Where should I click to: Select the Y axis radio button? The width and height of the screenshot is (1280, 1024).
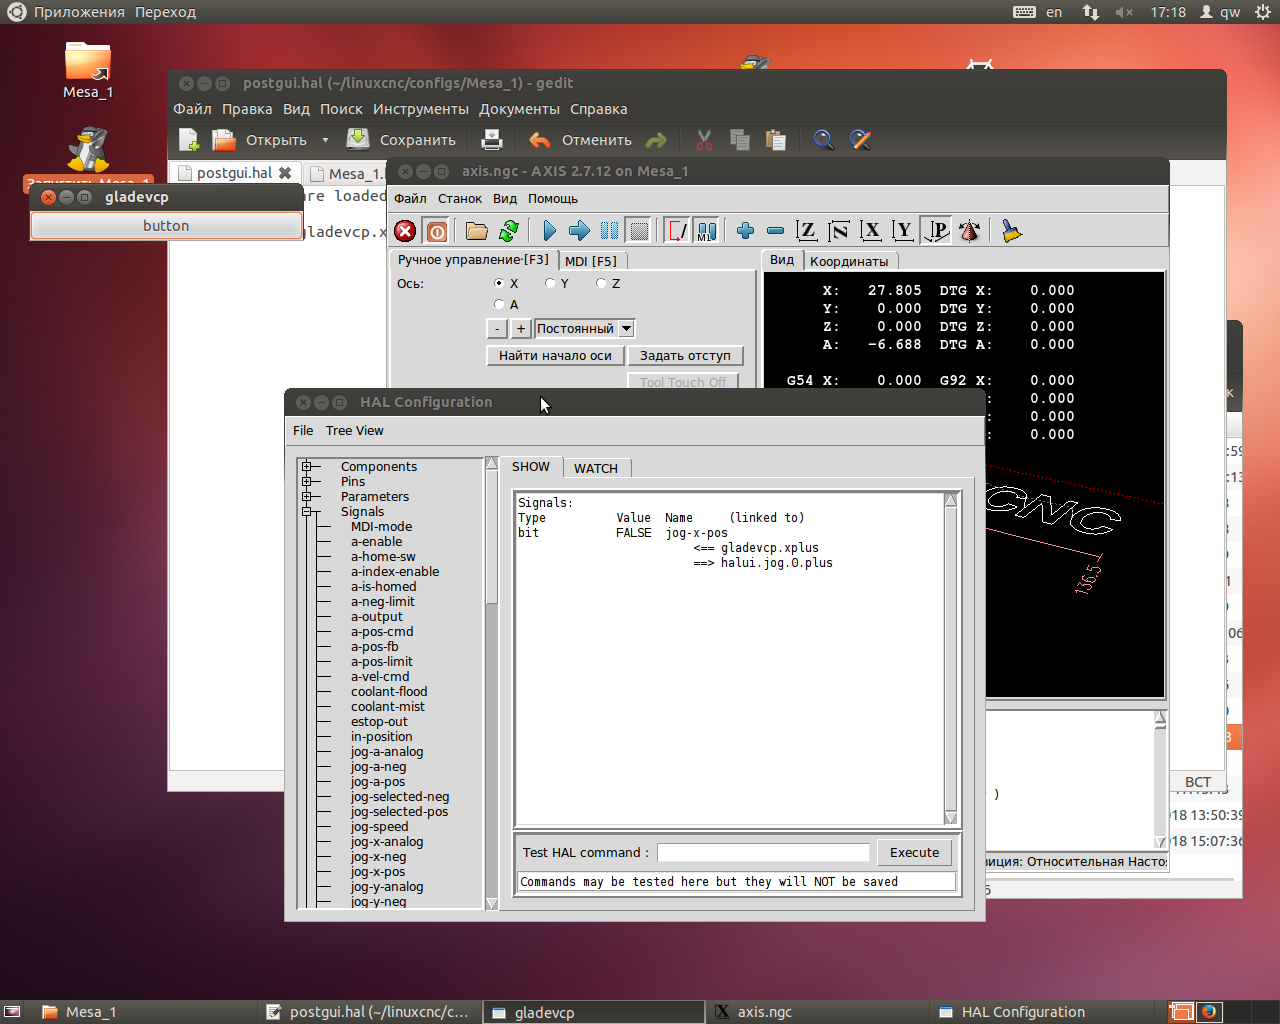click(550, 284)
